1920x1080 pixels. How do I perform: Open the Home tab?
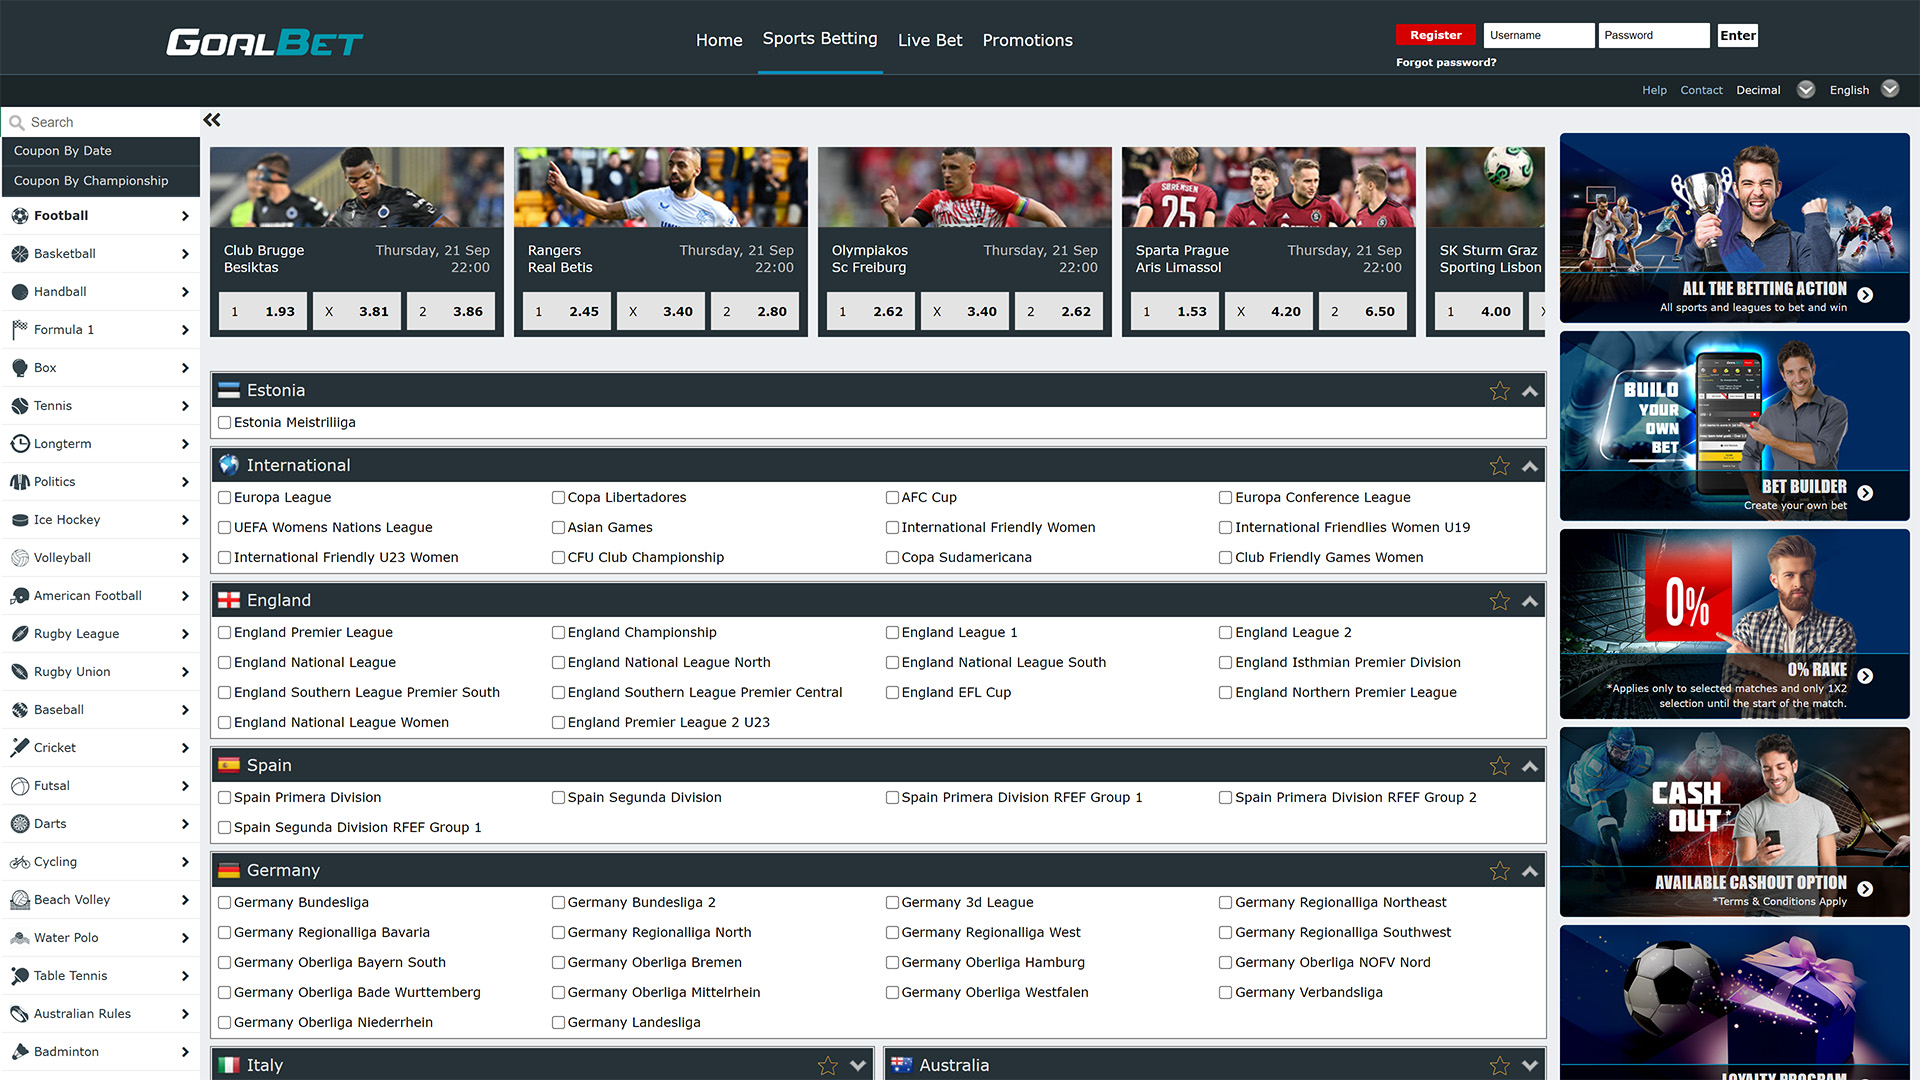coord(719,41)
